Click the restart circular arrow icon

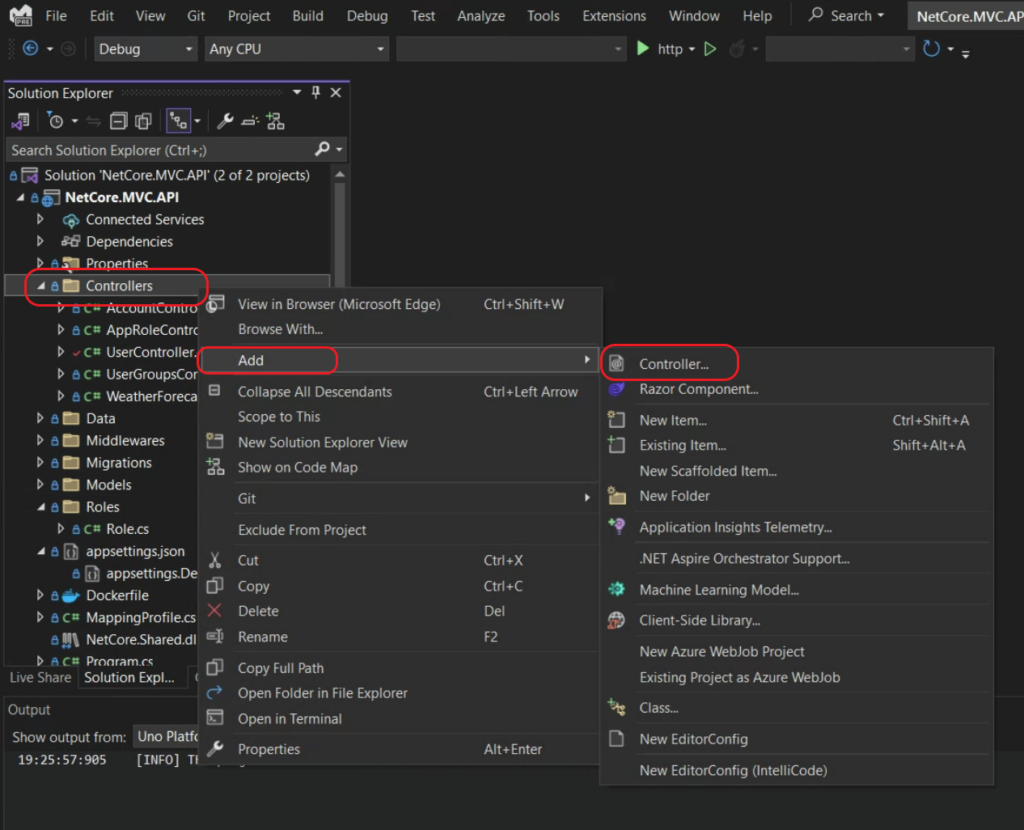(x=931, y=49)
